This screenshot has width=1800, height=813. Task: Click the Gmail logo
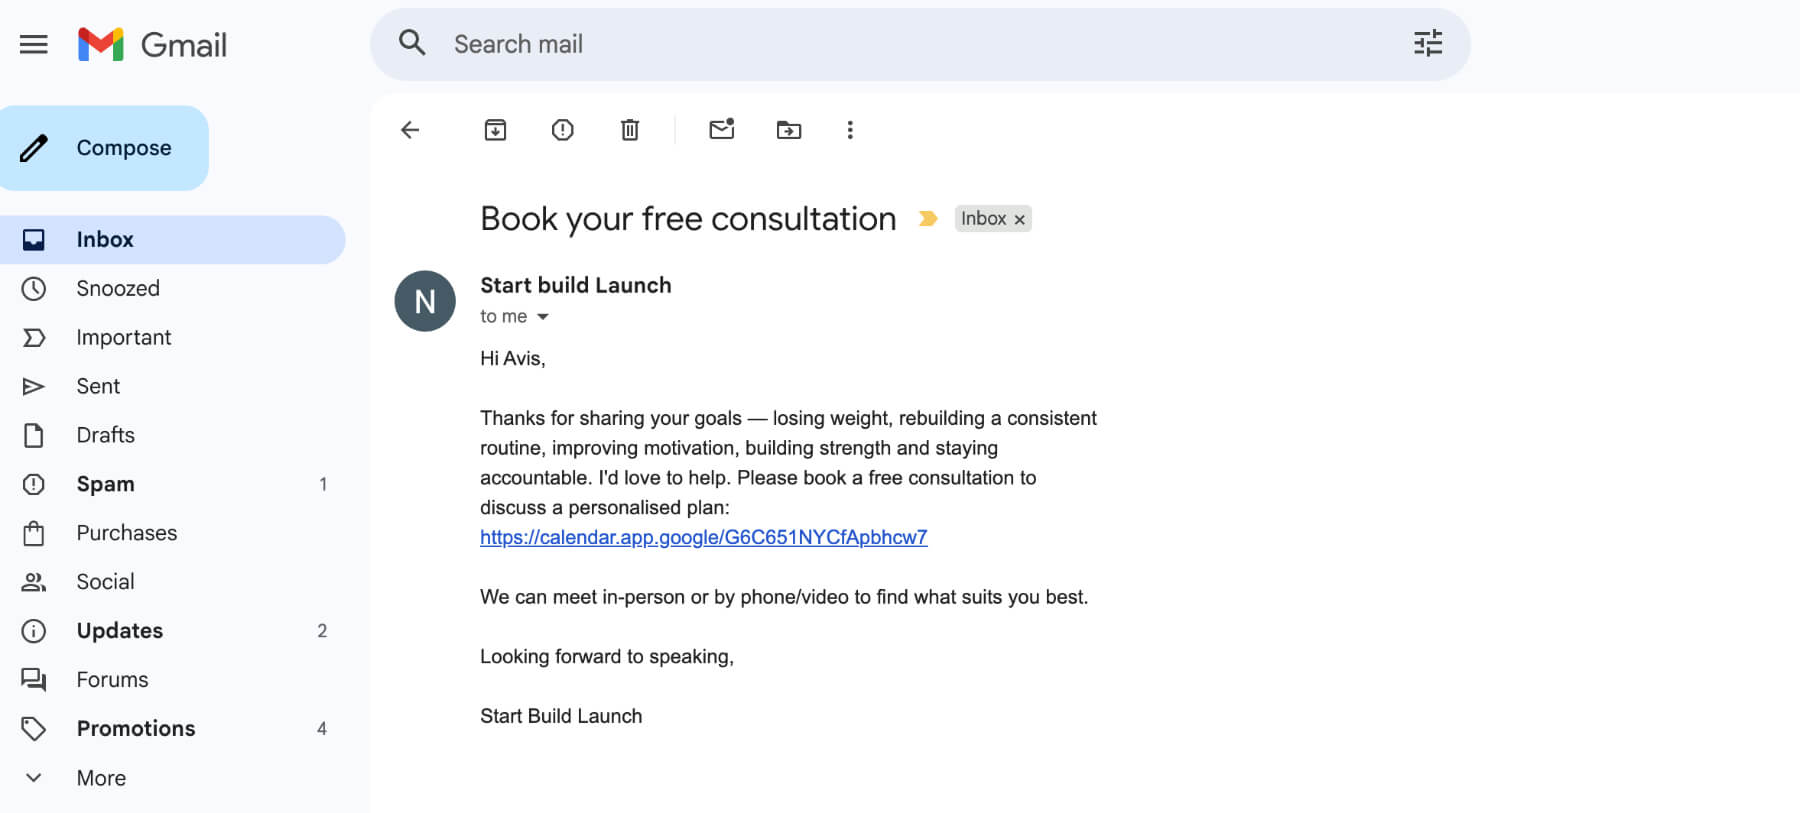pyautogui.click(x=152, y=44)
